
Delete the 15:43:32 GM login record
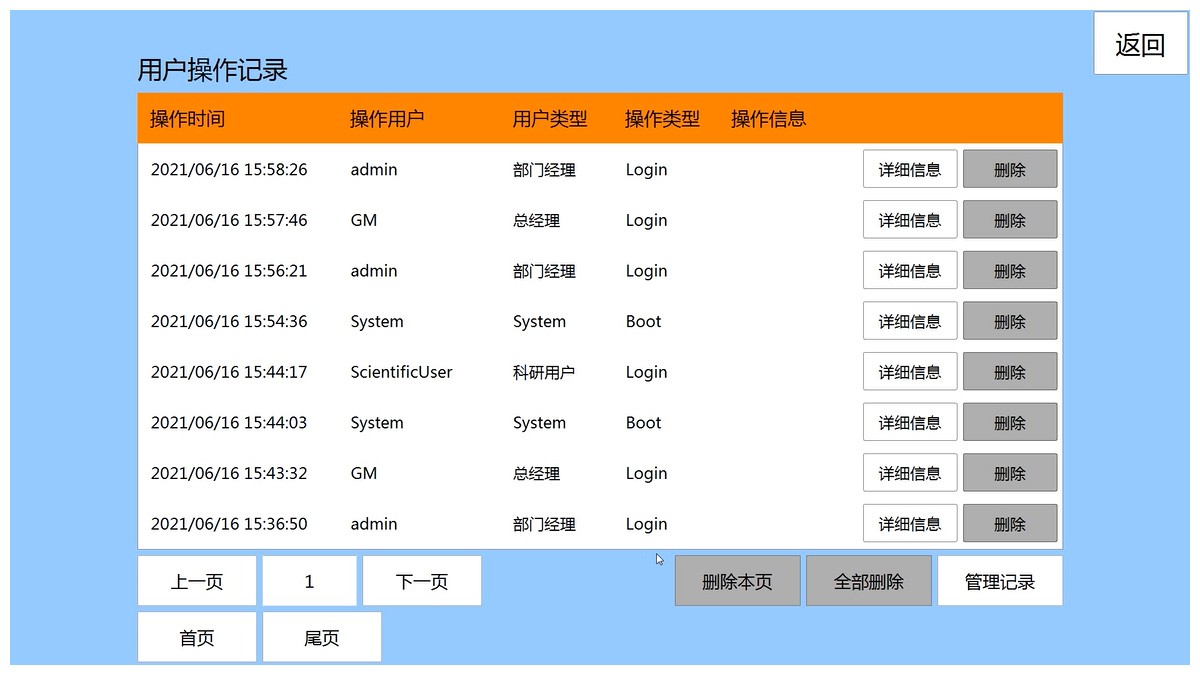click(x=1009, y=473)
